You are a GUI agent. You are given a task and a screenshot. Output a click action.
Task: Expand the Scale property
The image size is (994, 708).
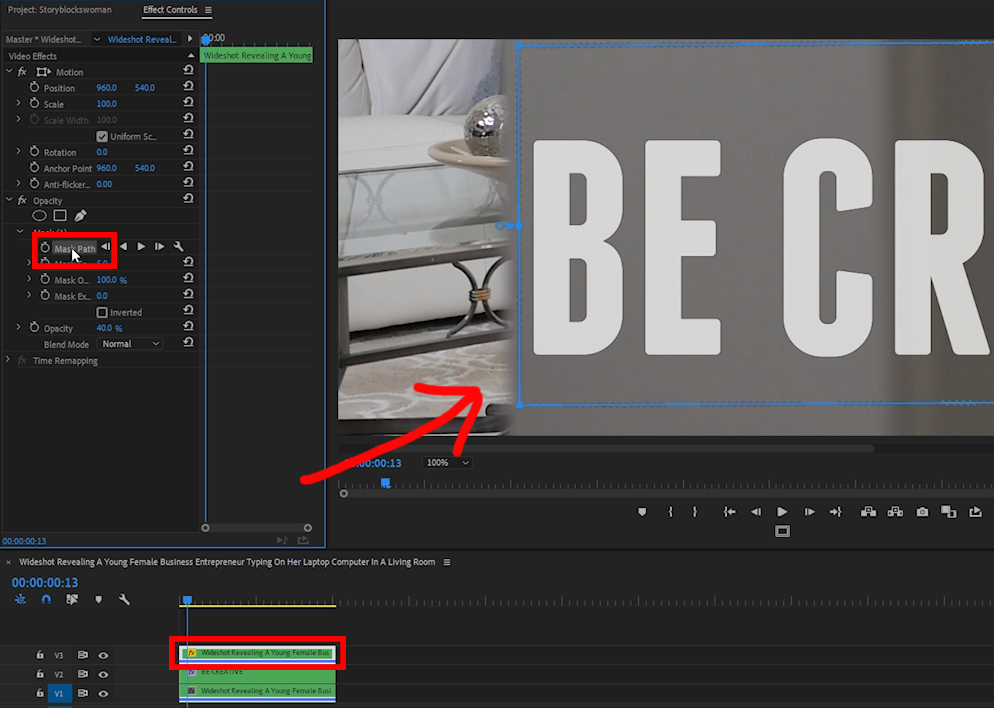click(x=18, y=103)
